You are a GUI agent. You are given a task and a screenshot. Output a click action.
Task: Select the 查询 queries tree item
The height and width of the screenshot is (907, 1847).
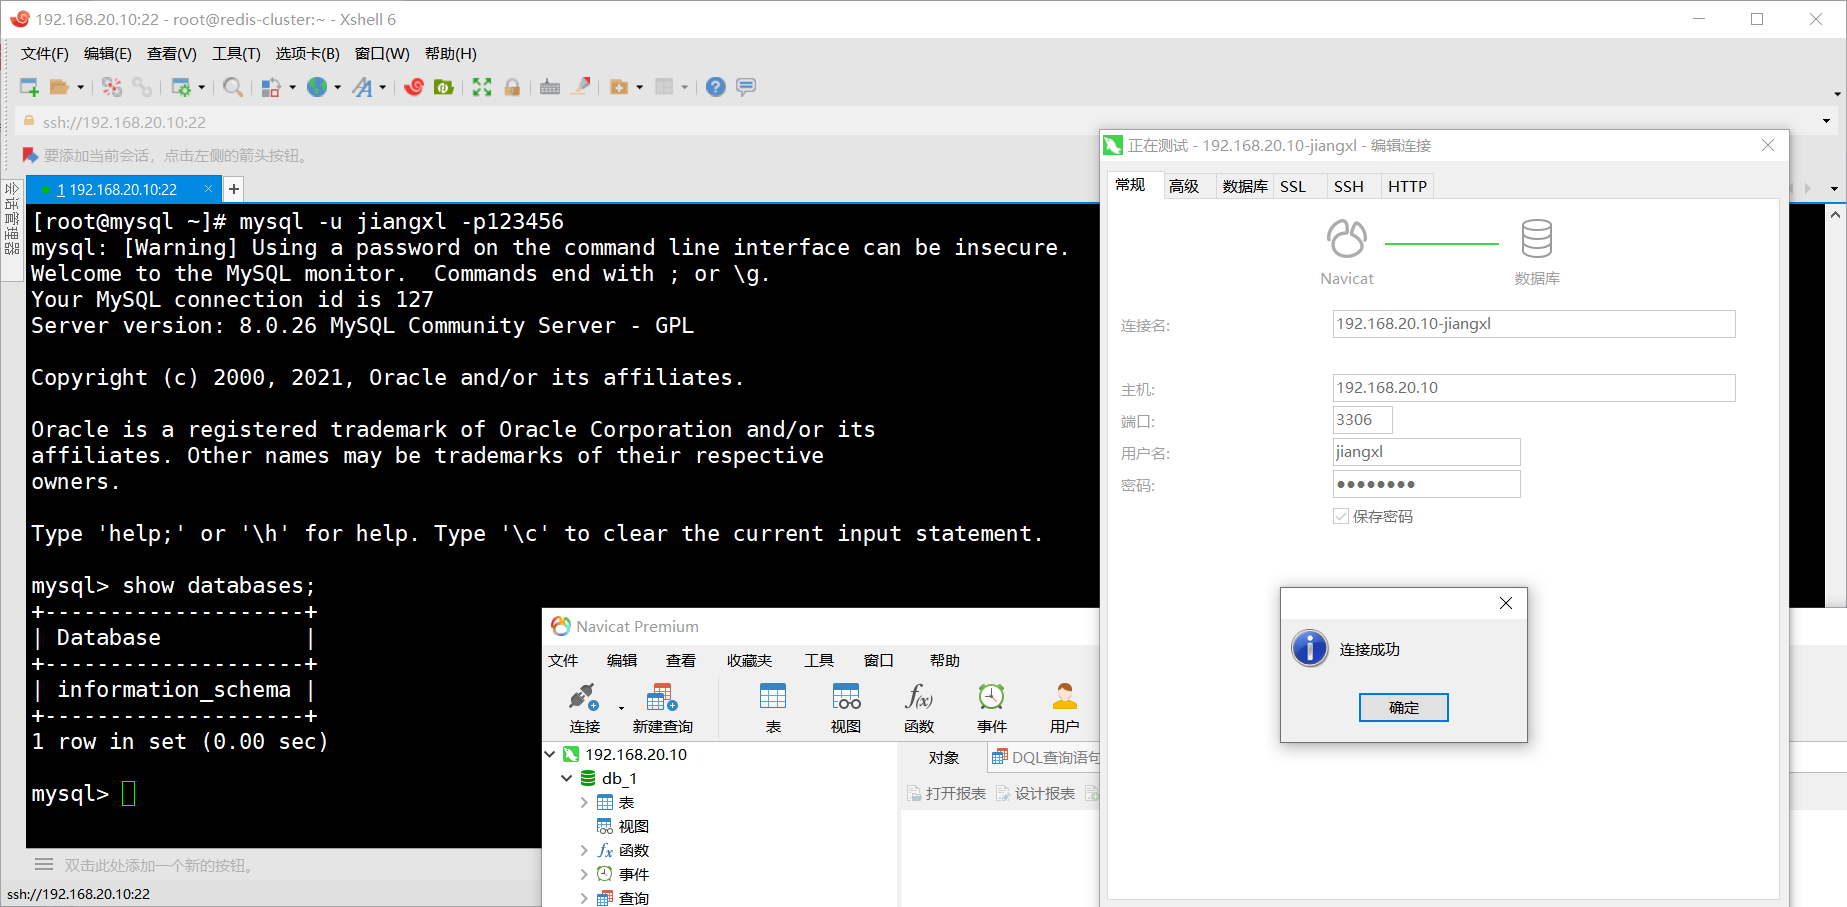coord(623,898)
